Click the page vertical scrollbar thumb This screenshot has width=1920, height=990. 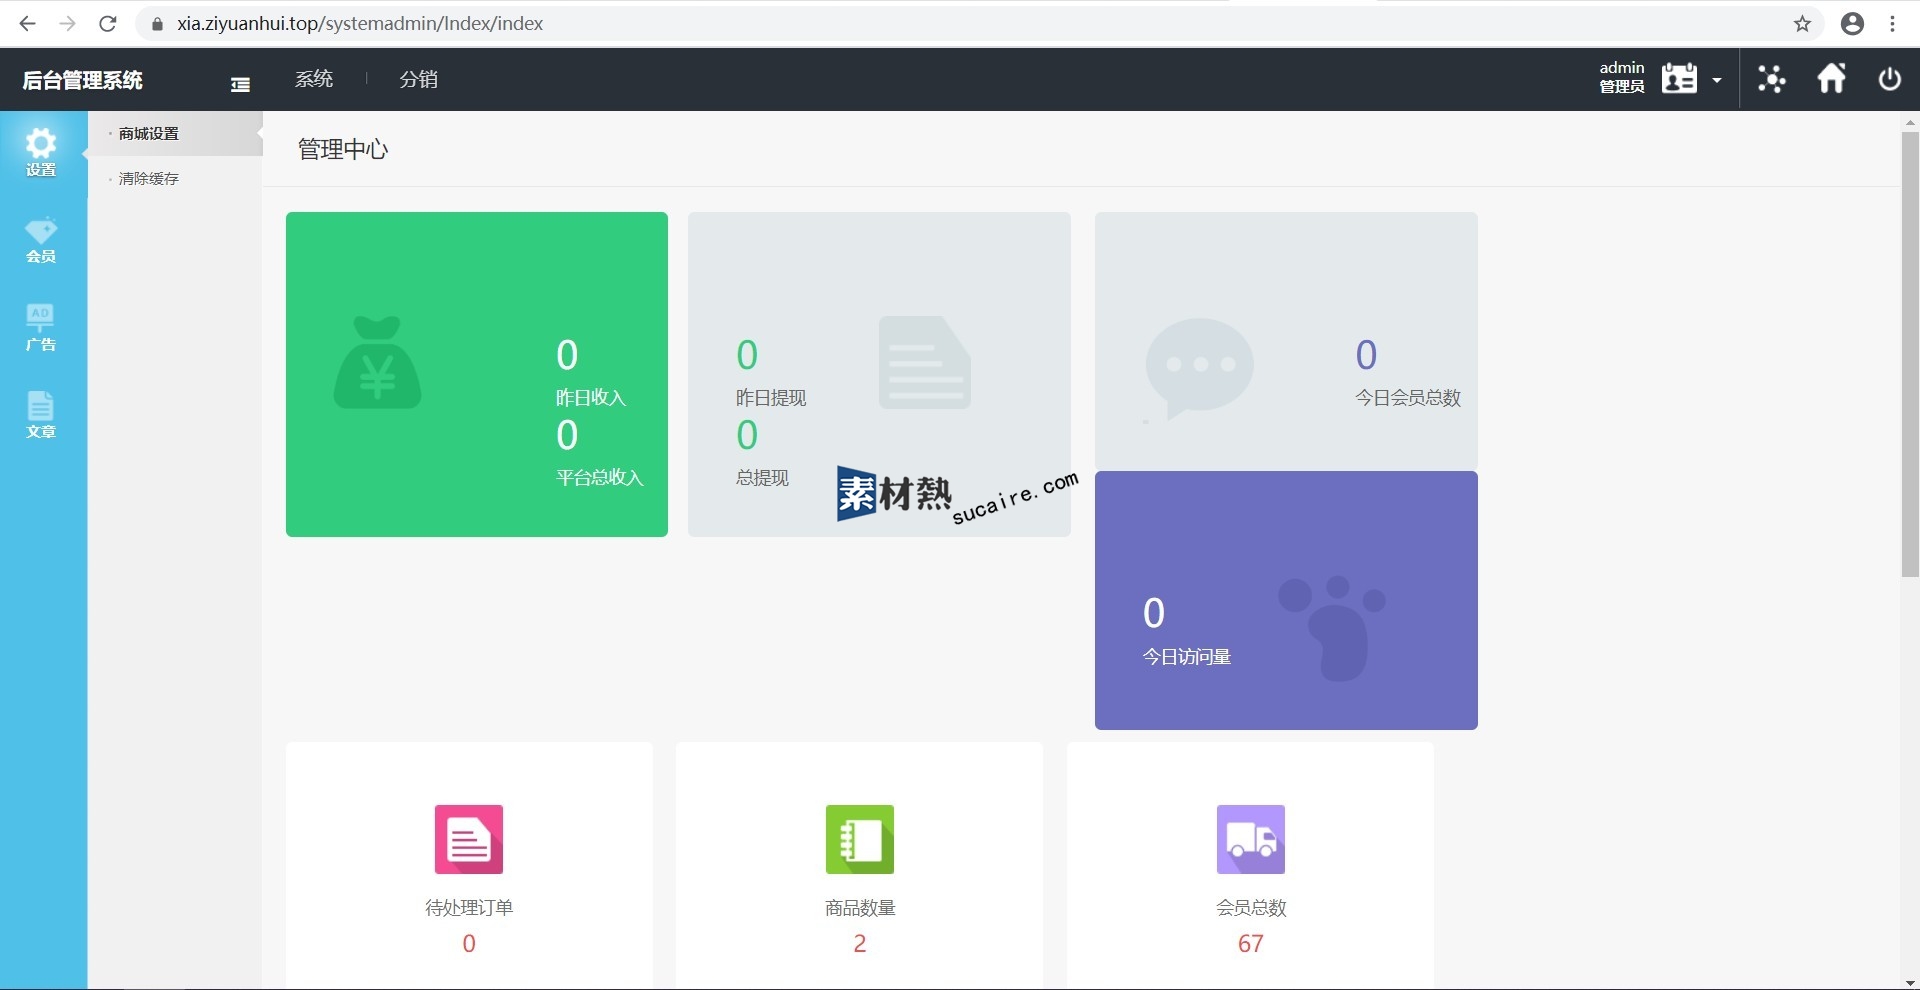[1910, 350]
